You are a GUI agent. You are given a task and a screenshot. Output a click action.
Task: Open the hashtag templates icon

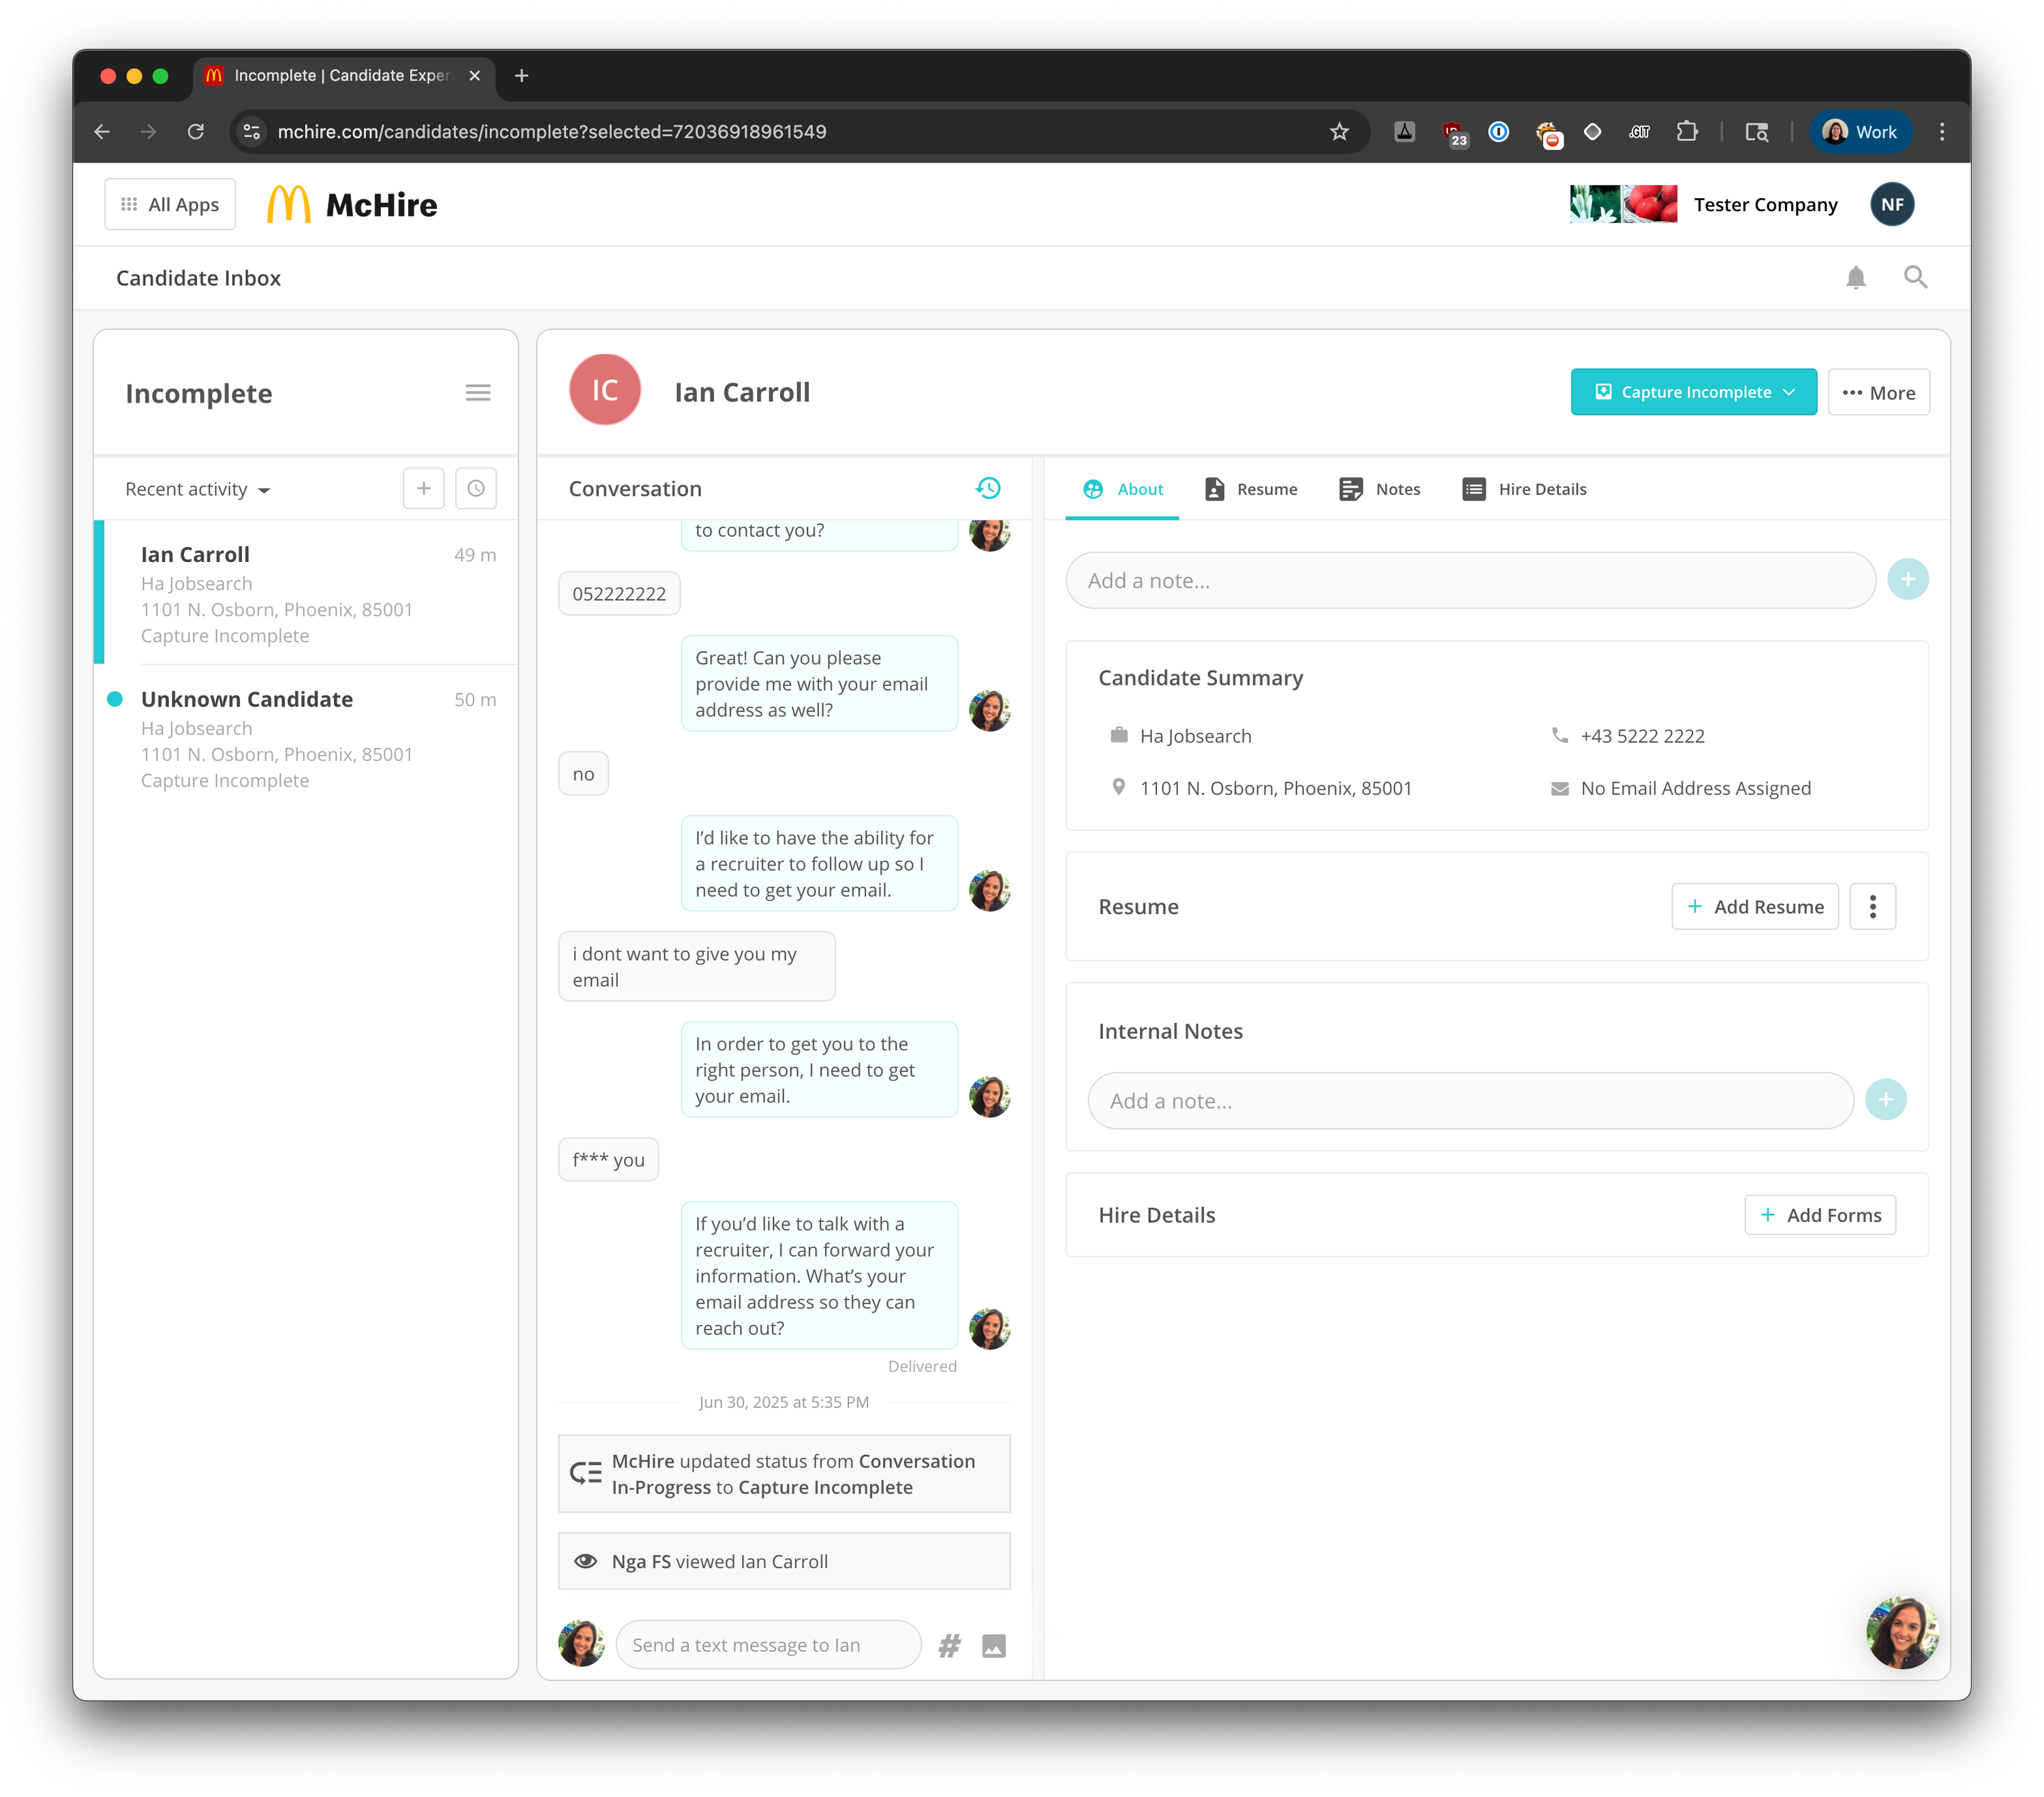coord(949,1645)
